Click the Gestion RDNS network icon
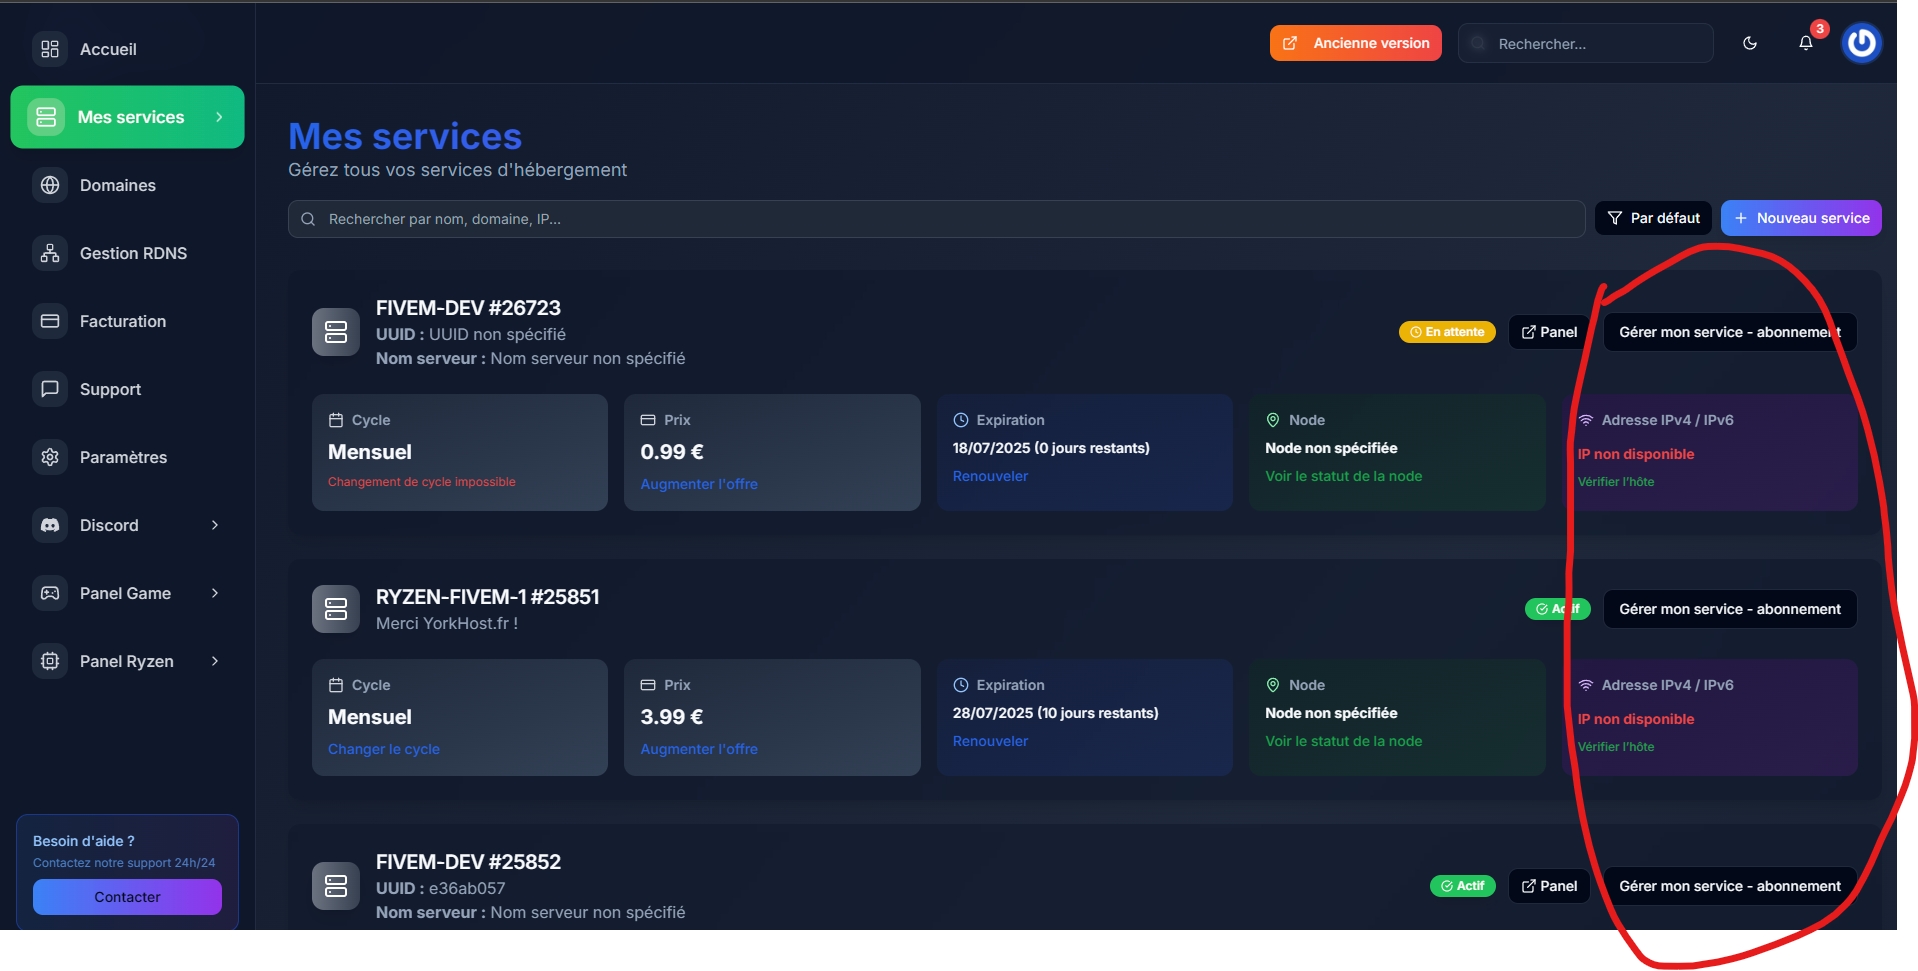 tap(50, 253)
